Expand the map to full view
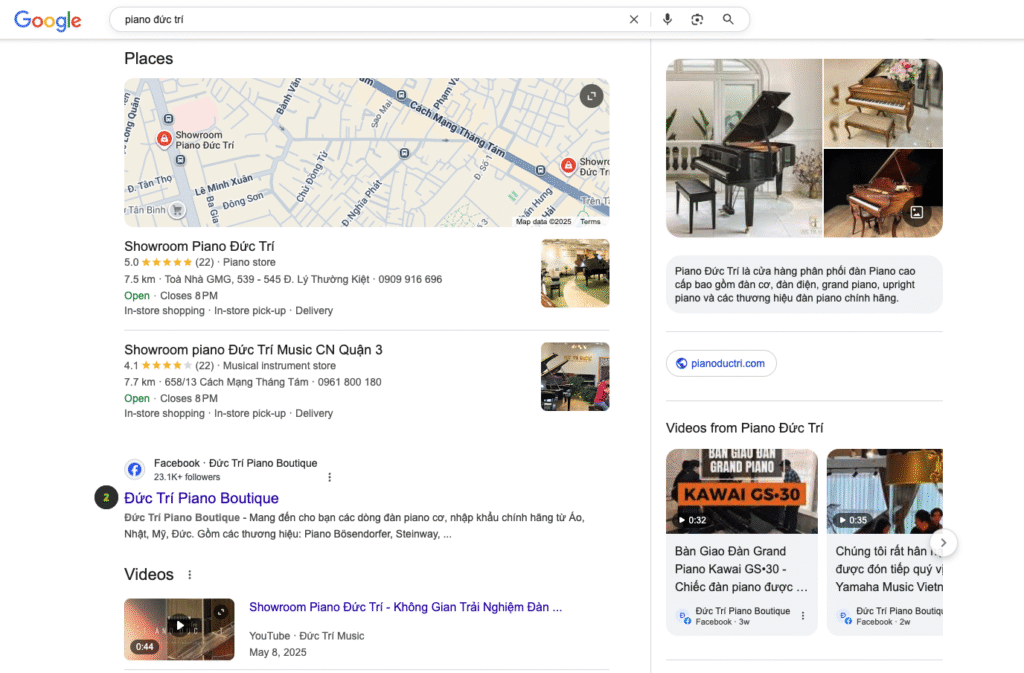This screenshot has width=1024, height=673. (592, 96)
